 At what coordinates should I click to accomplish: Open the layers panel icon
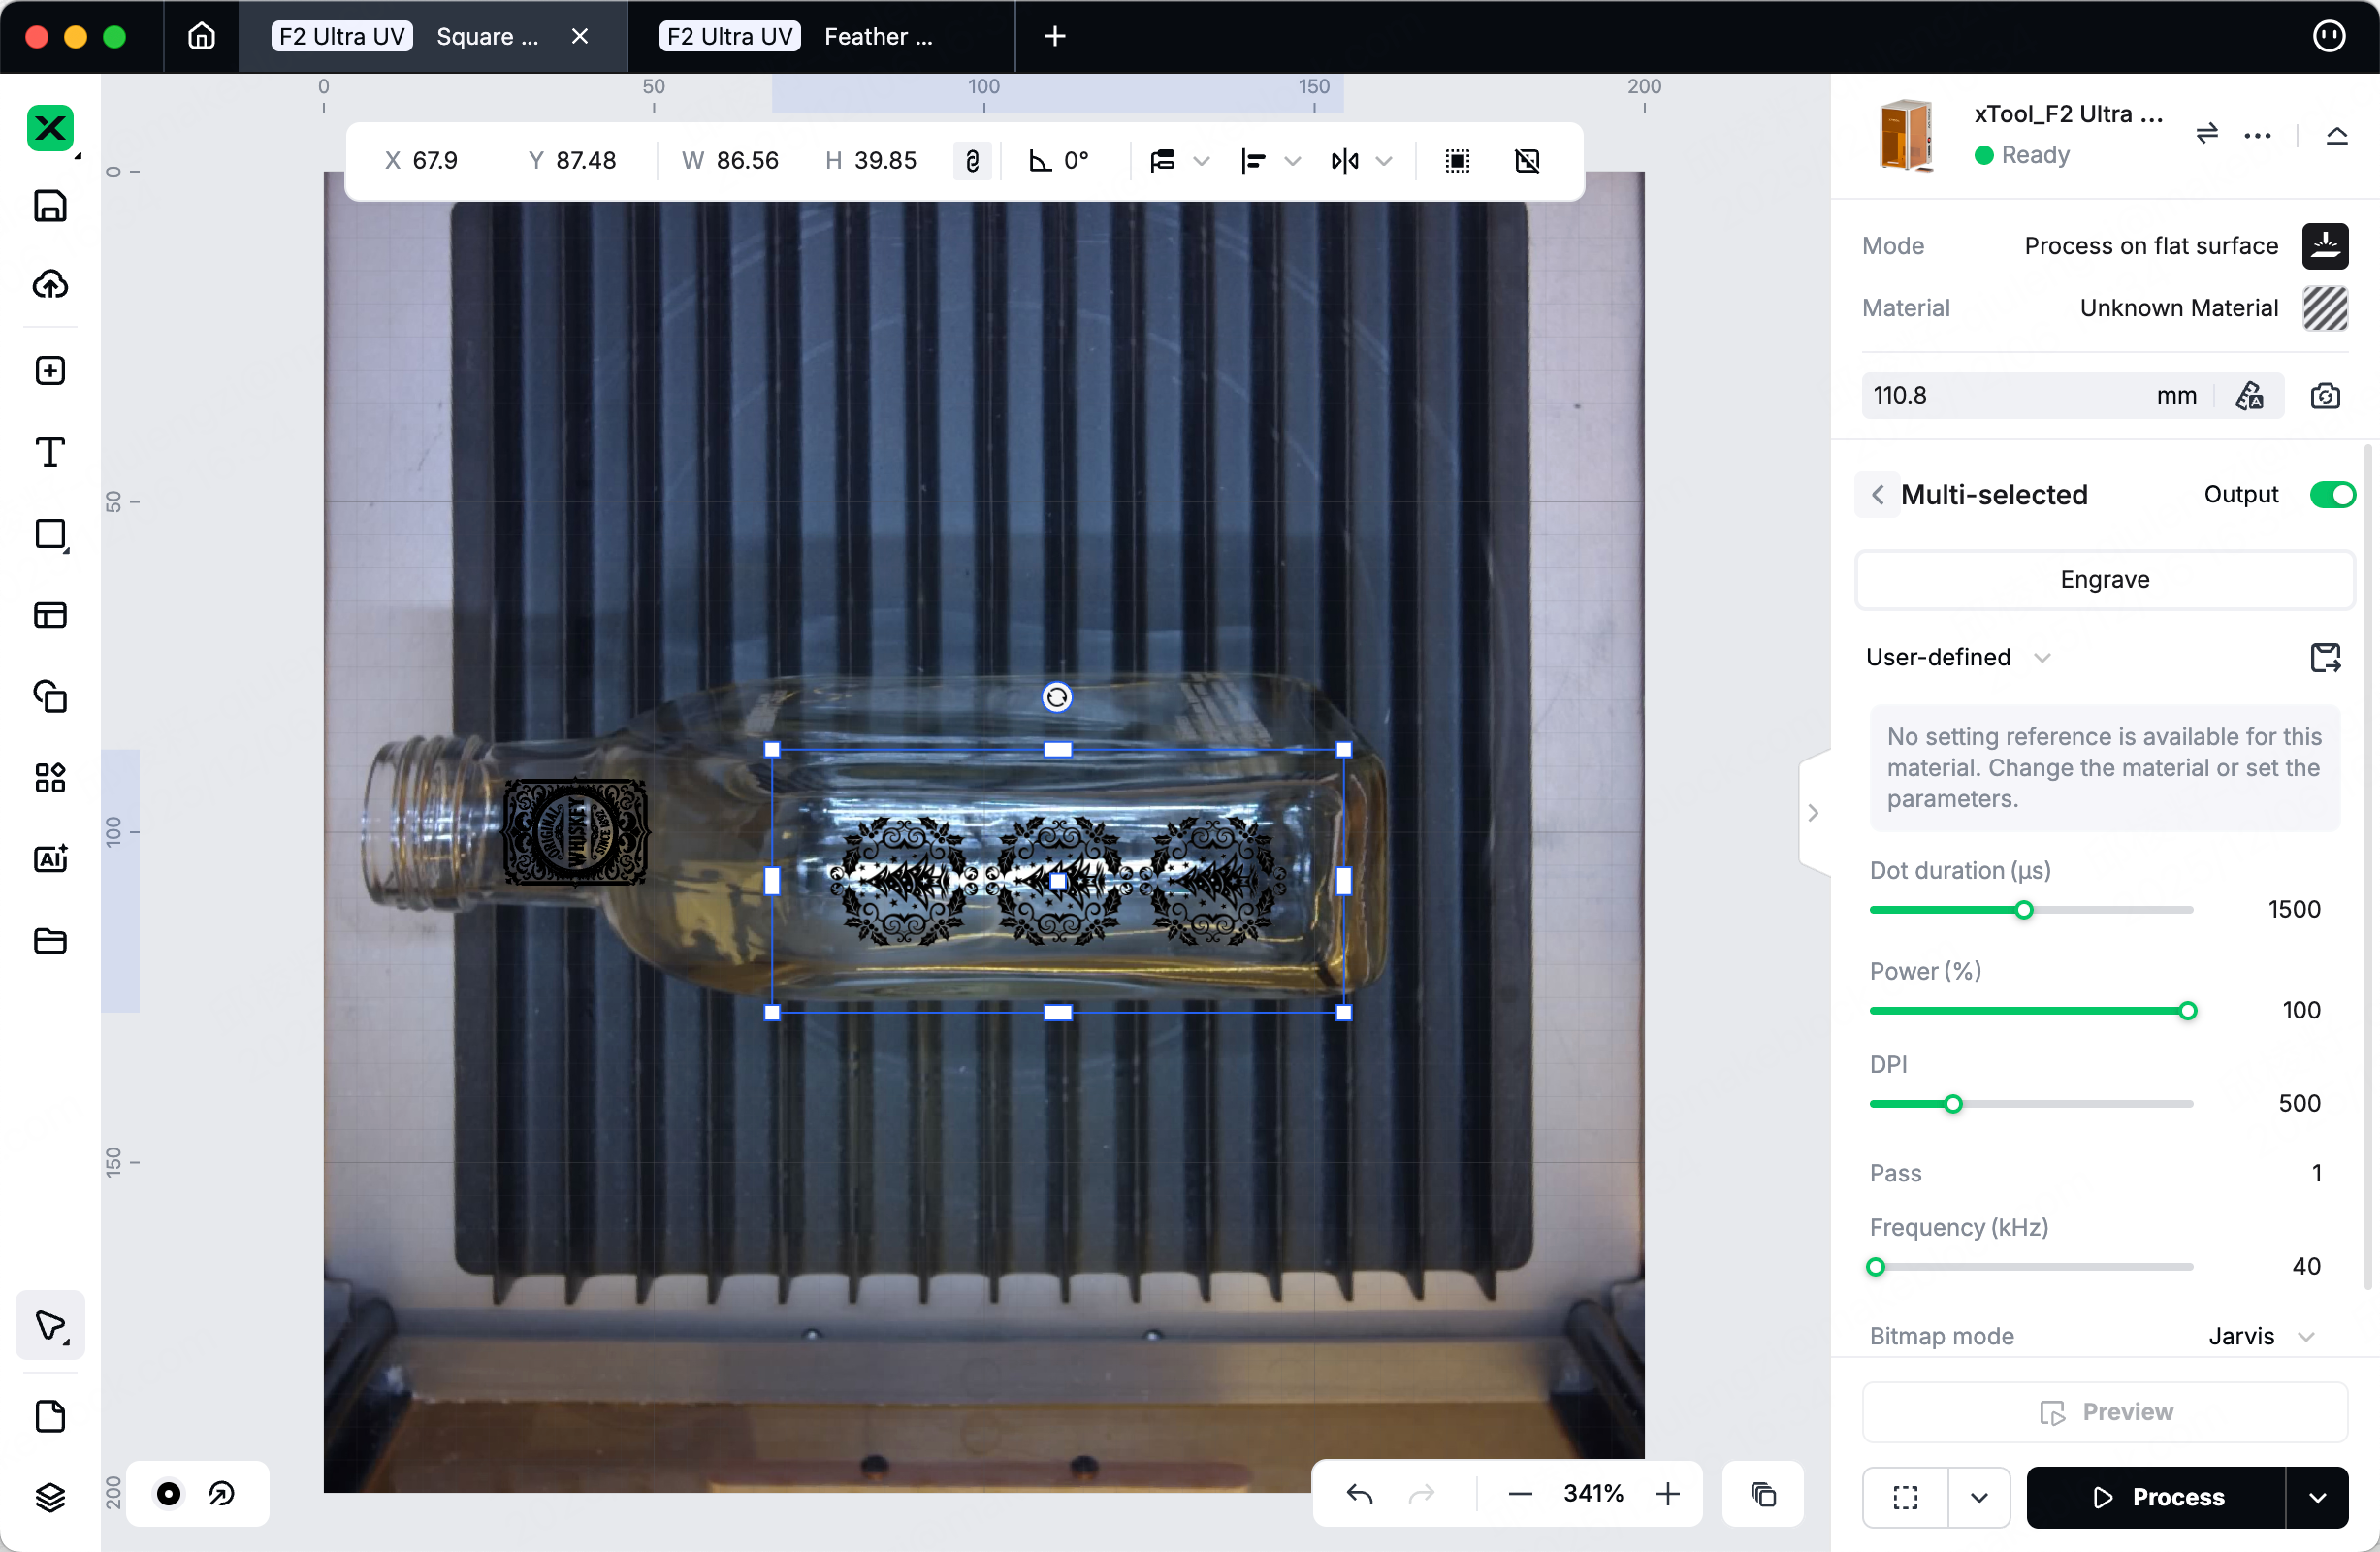pyautogui.click(x=50, y=1497)
